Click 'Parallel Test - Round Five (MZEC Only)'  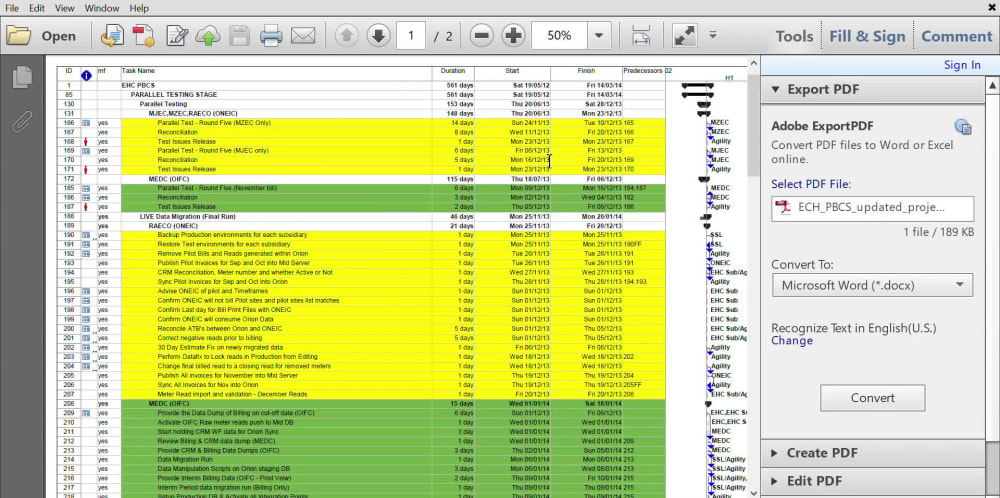tap(214, 122)
